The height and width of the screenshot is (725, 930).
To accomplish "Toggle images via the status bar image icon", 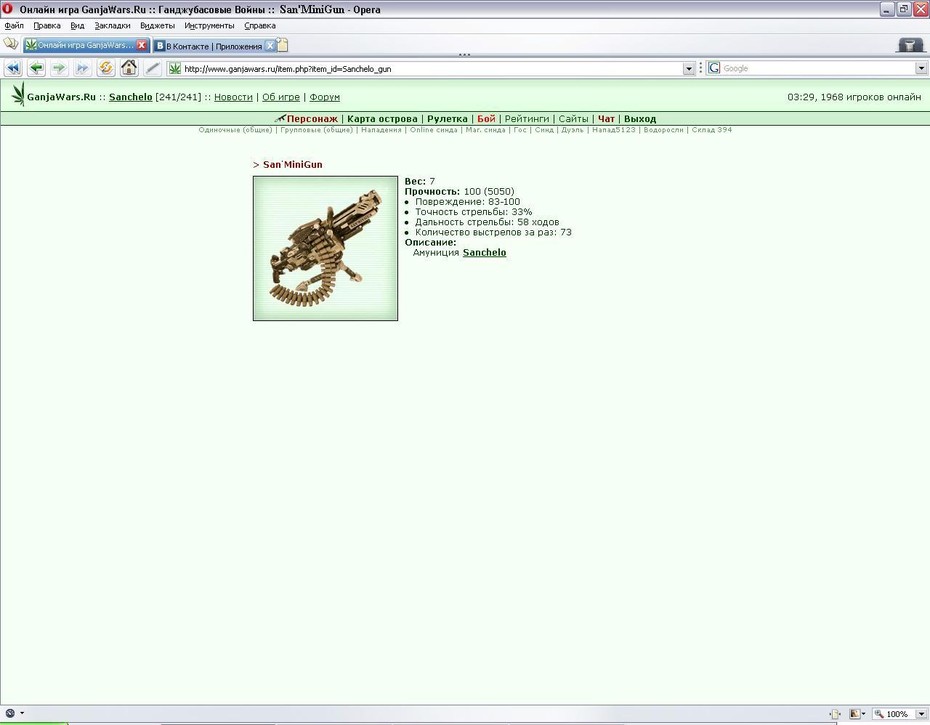I will click(x=855, y=714).
